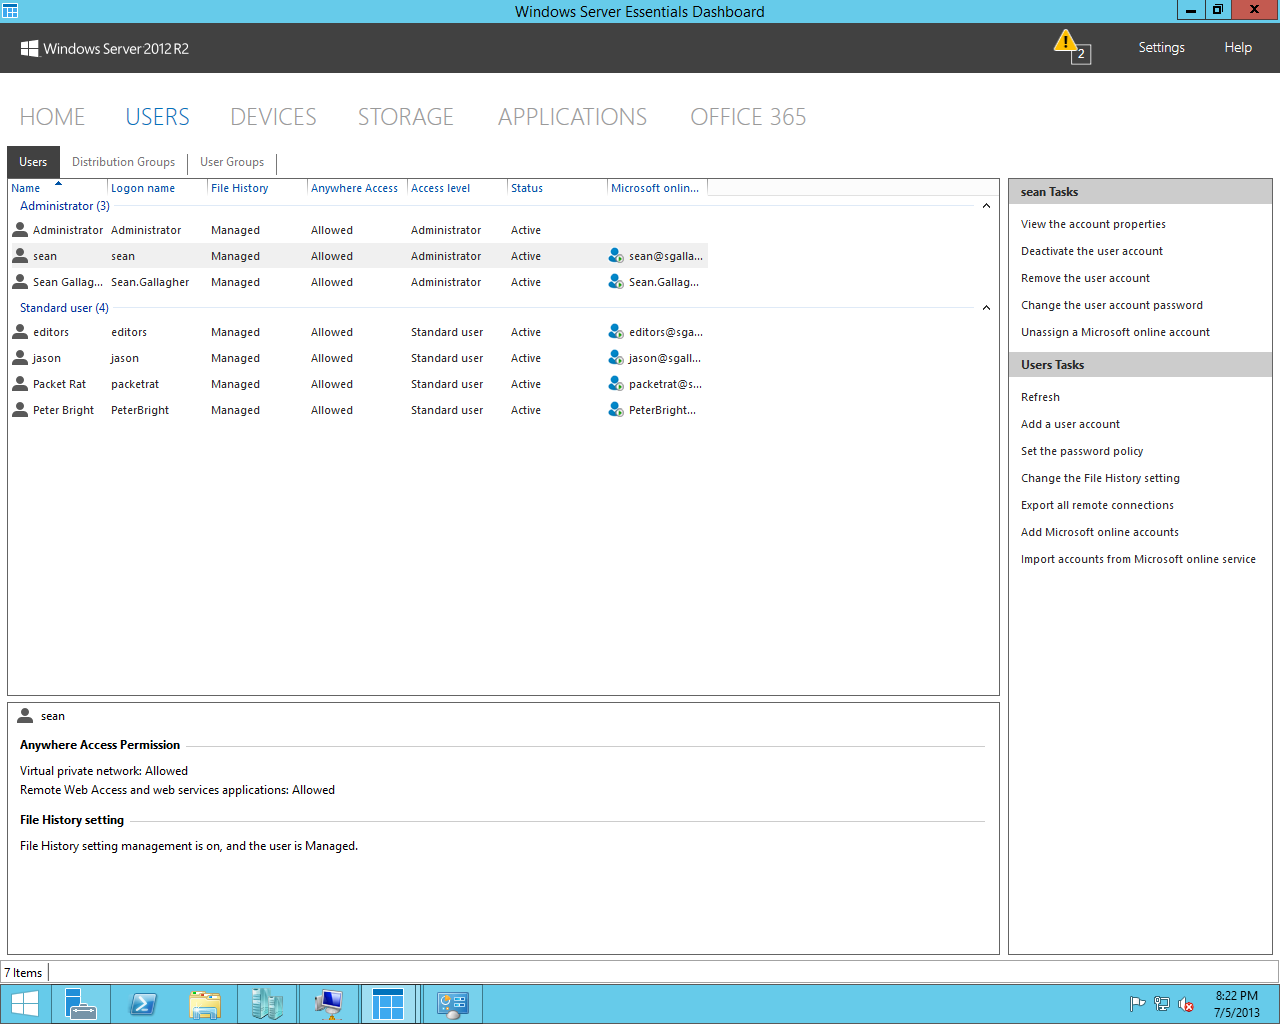Refresh the user list
Screen dimensions: 1280x1024
[x=1040, y=397]
